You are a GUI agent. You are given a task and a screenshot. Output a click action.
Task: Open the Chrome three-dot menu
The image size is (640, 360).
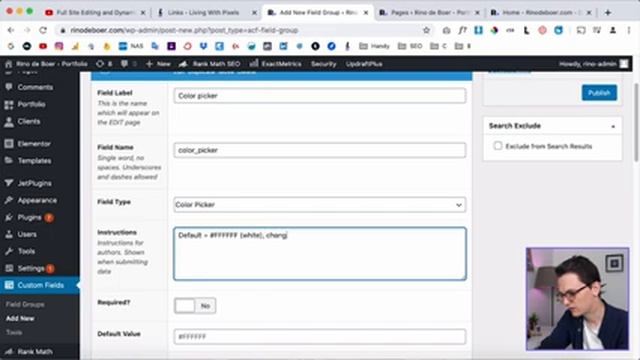coord(629,30)
